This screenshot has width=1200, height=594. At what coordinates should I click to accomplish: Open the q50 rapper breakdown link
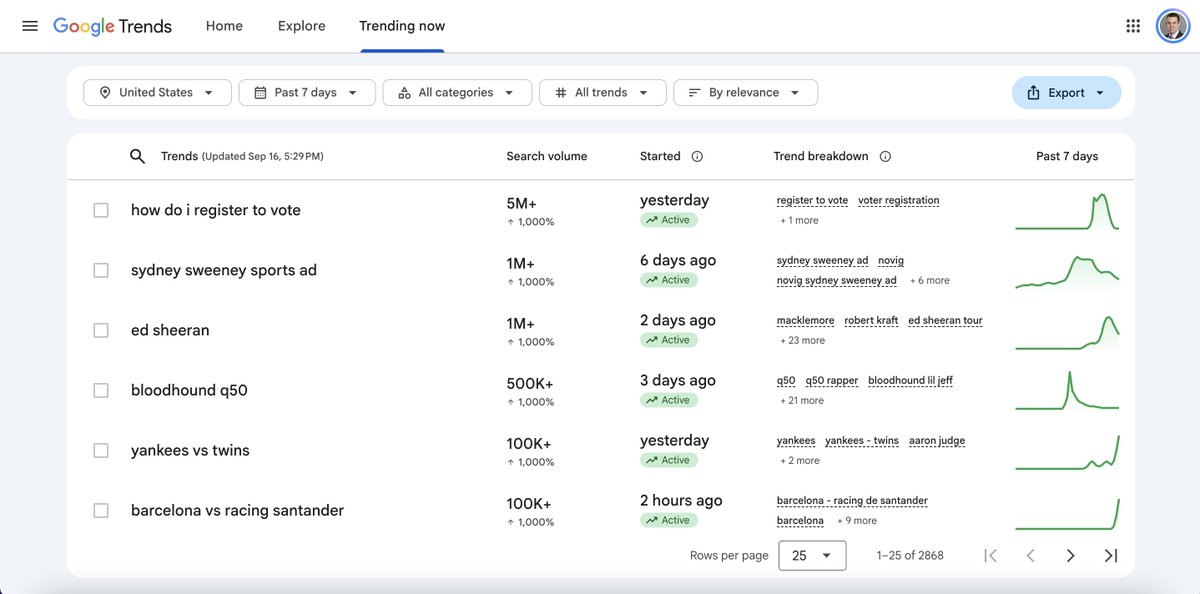832,380
